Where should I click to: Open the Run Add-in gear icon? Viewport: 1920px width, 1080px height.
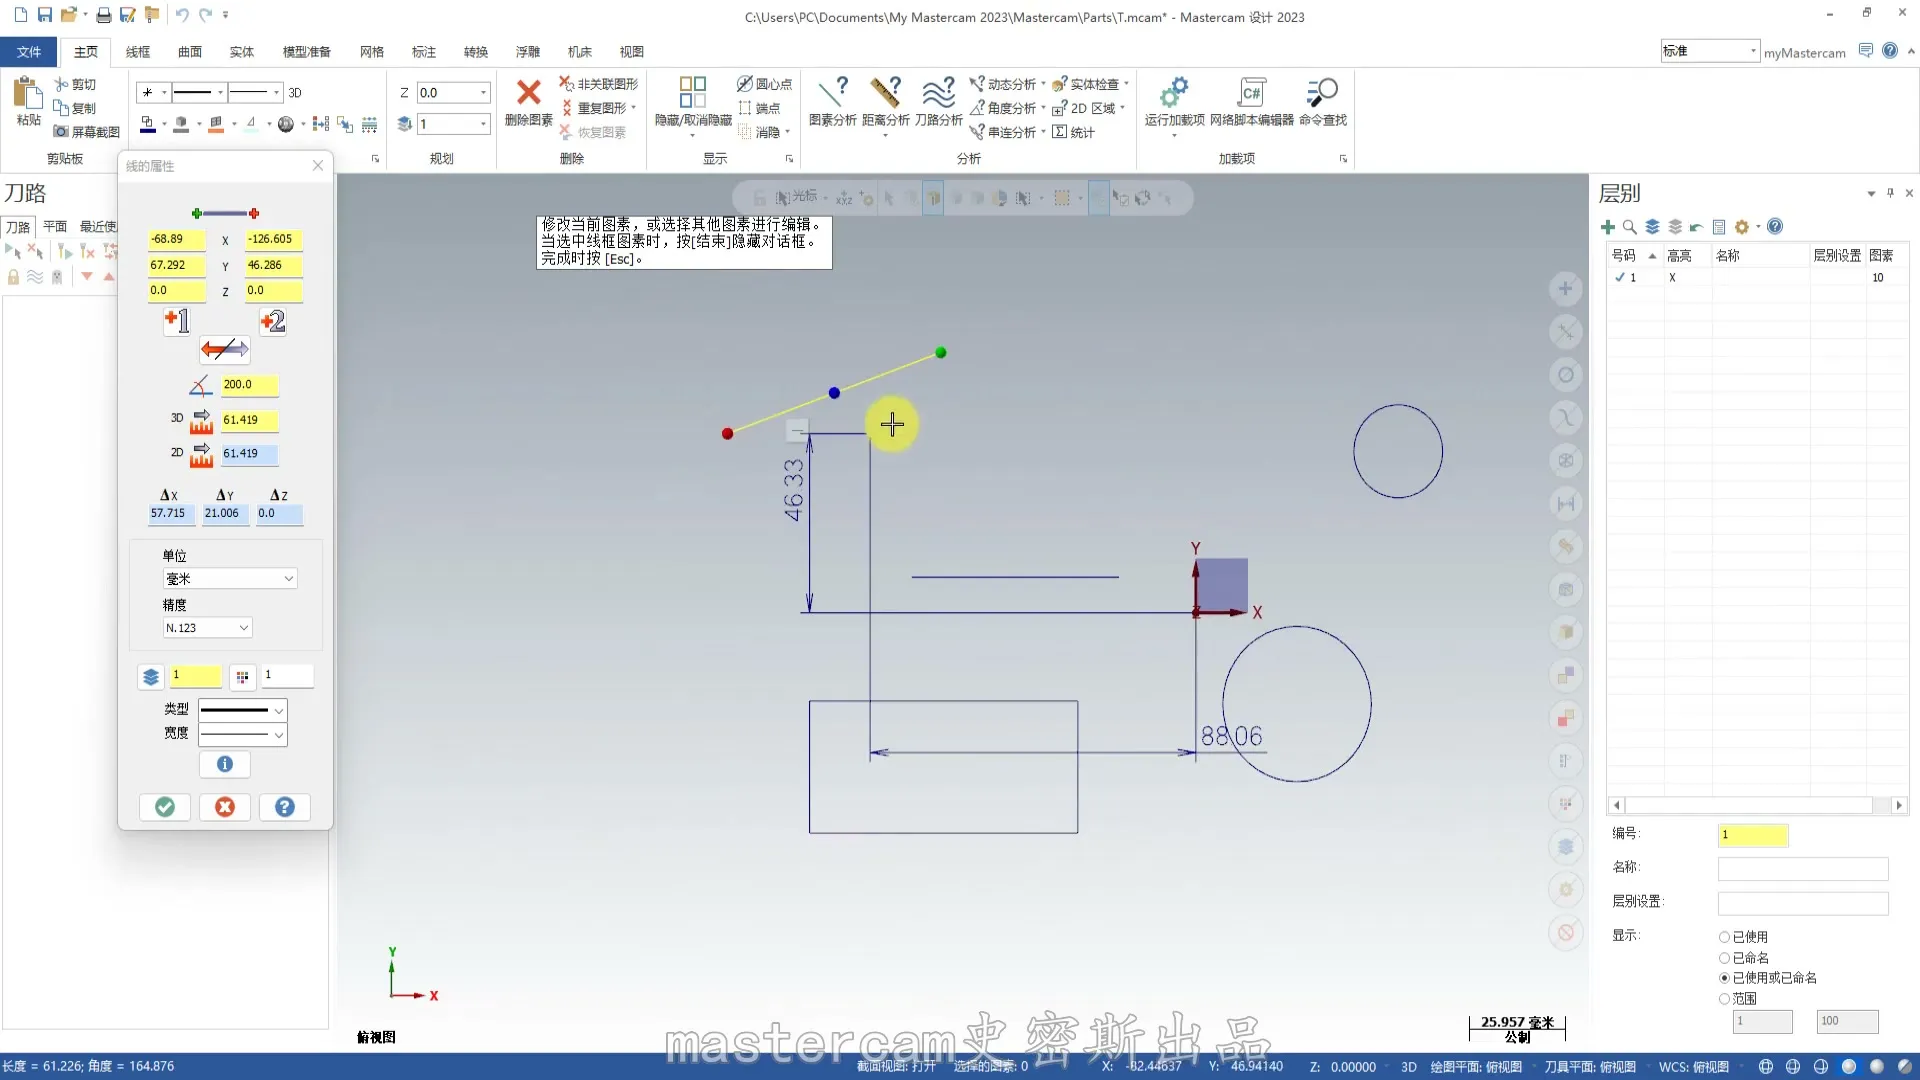point(1173,93)
